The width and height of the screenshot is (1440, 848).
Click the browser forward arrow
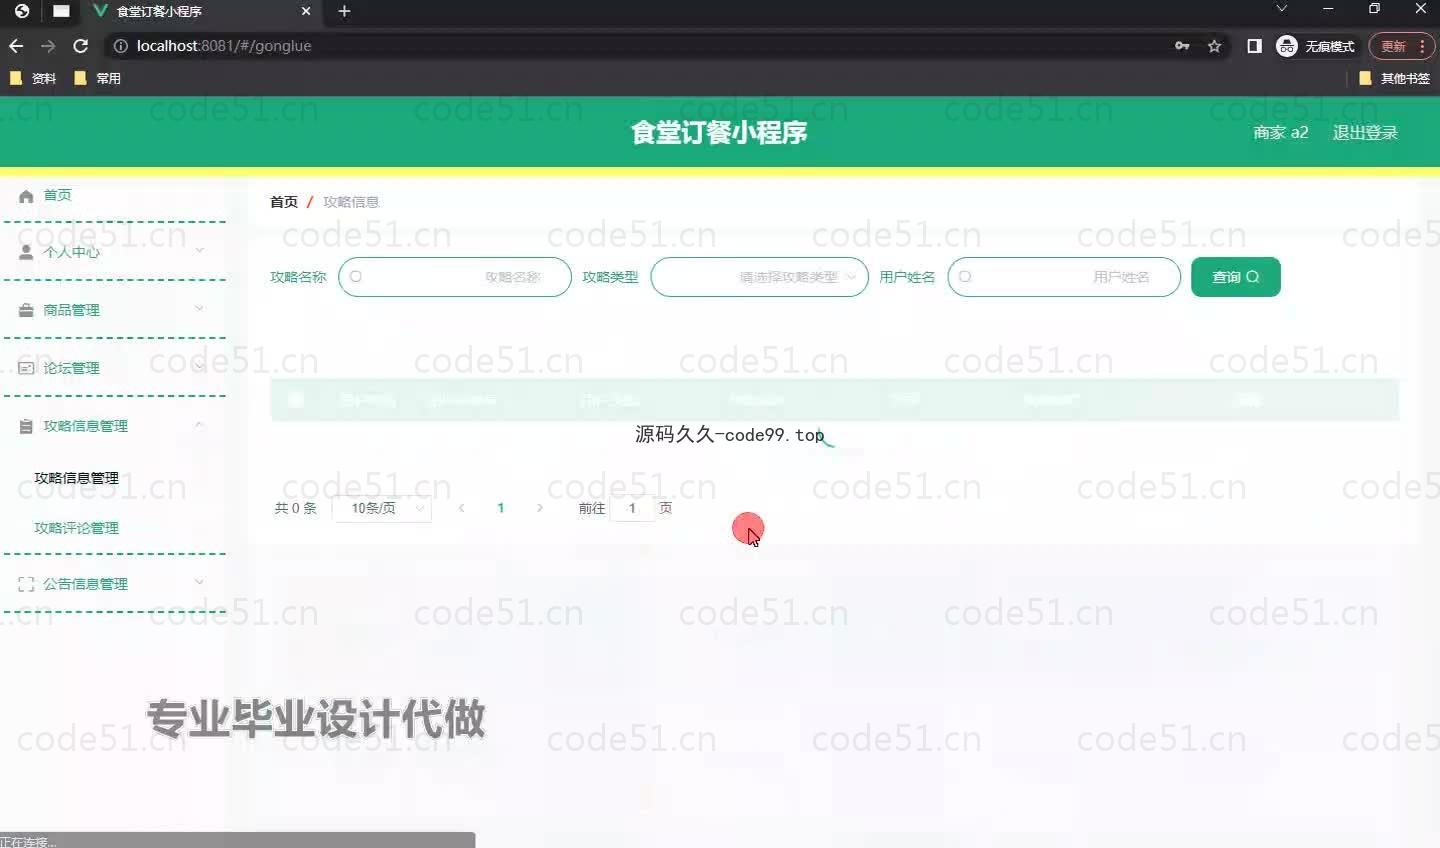click(x=48, y=46)
